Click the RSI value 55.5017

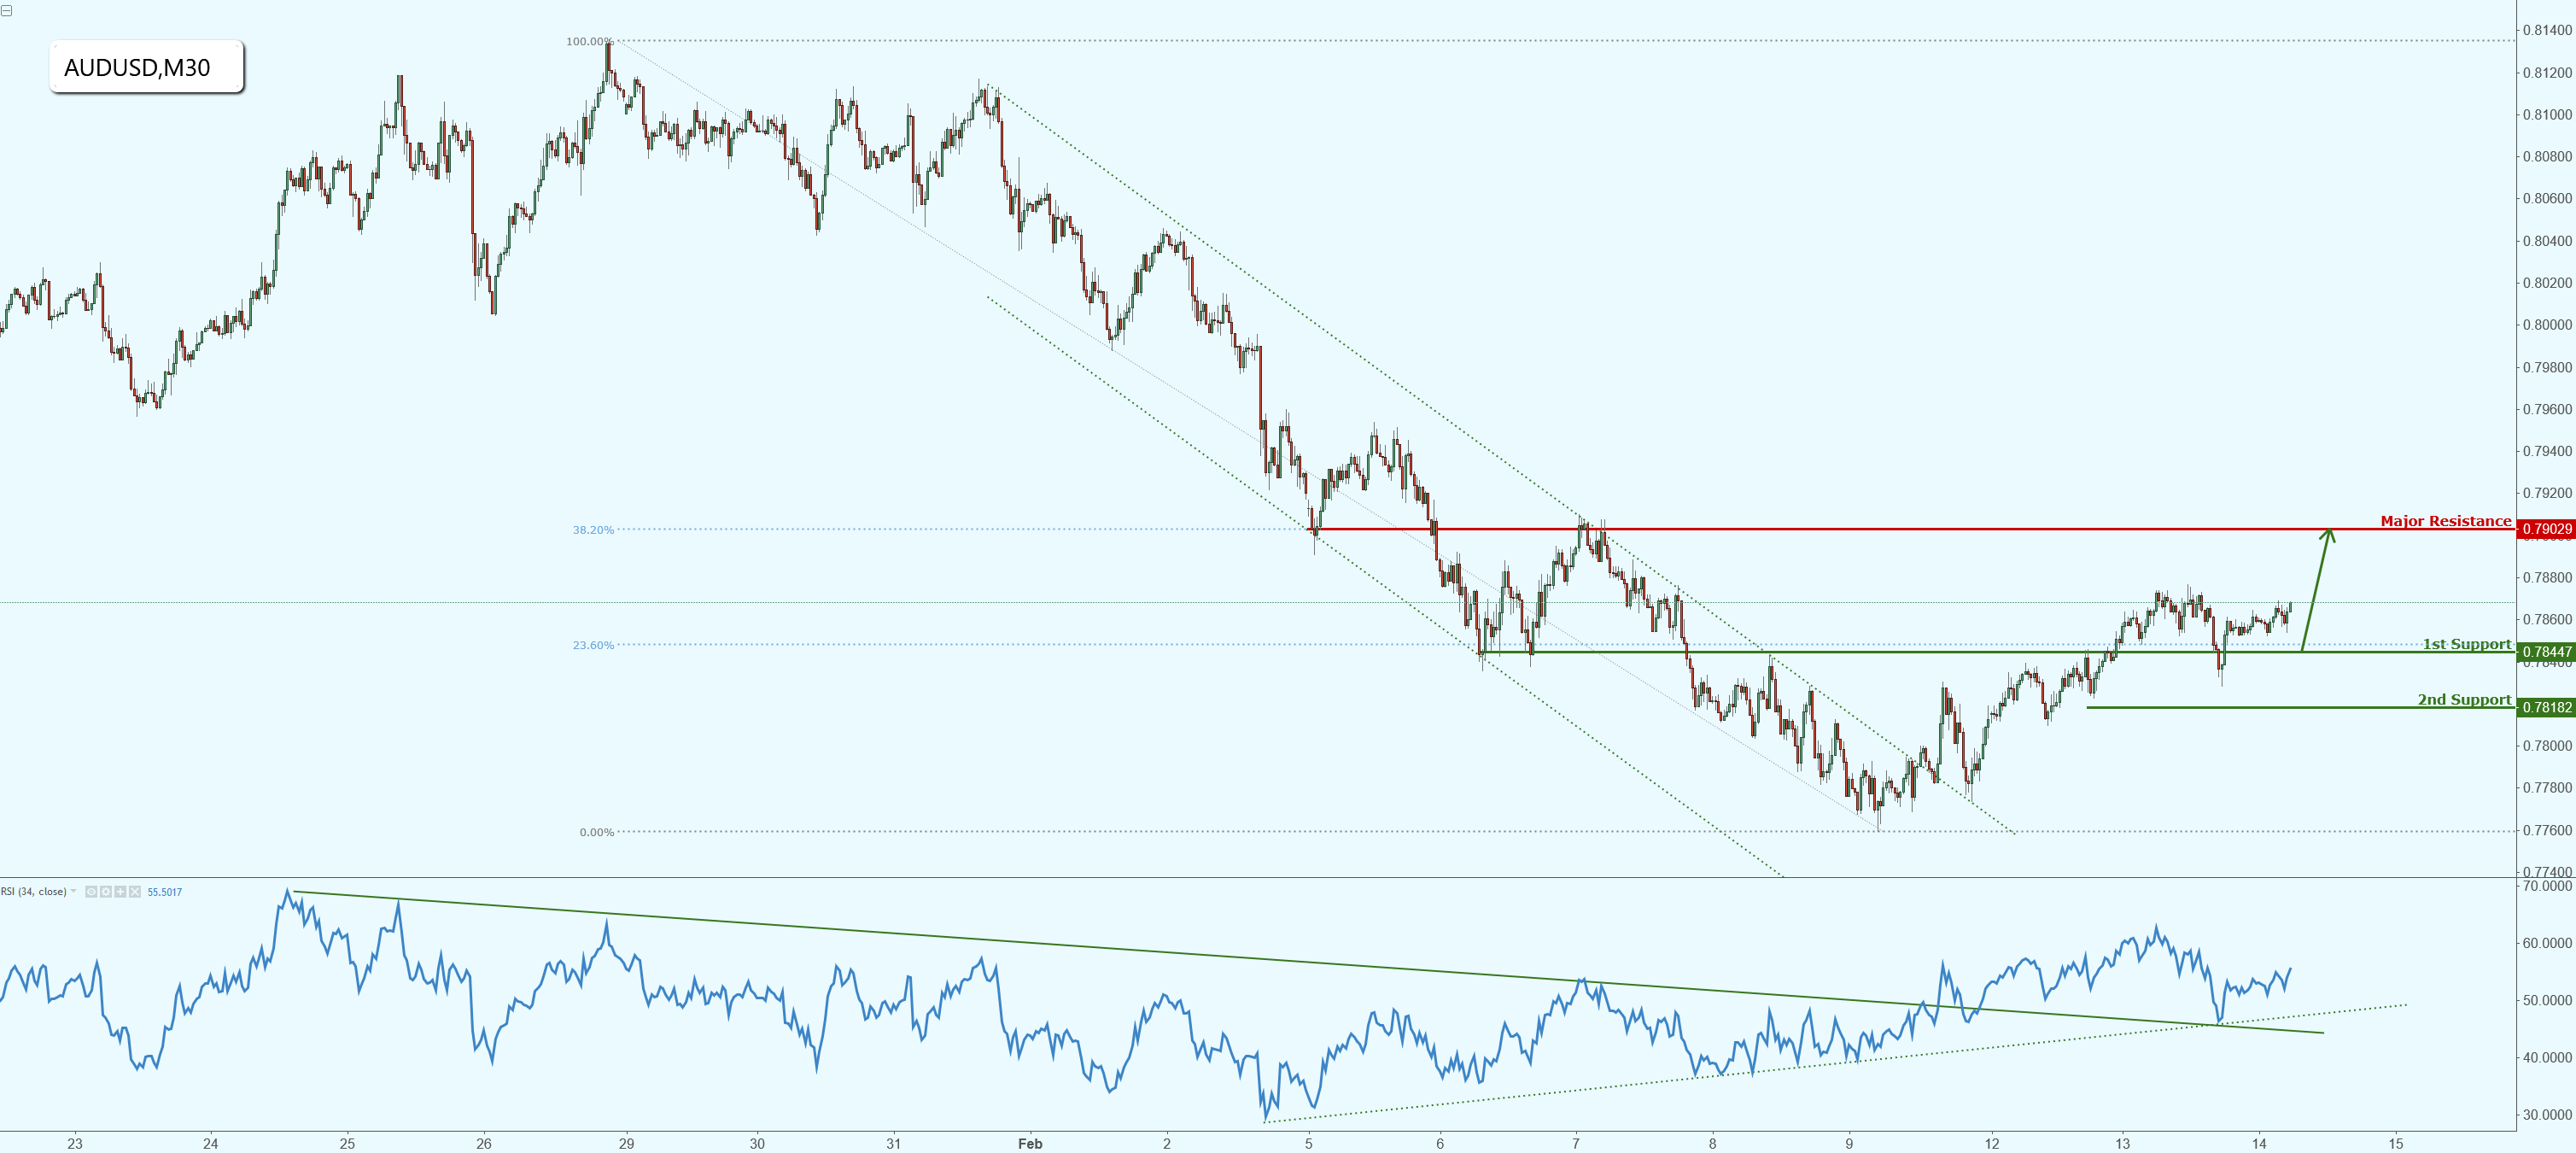165,892
